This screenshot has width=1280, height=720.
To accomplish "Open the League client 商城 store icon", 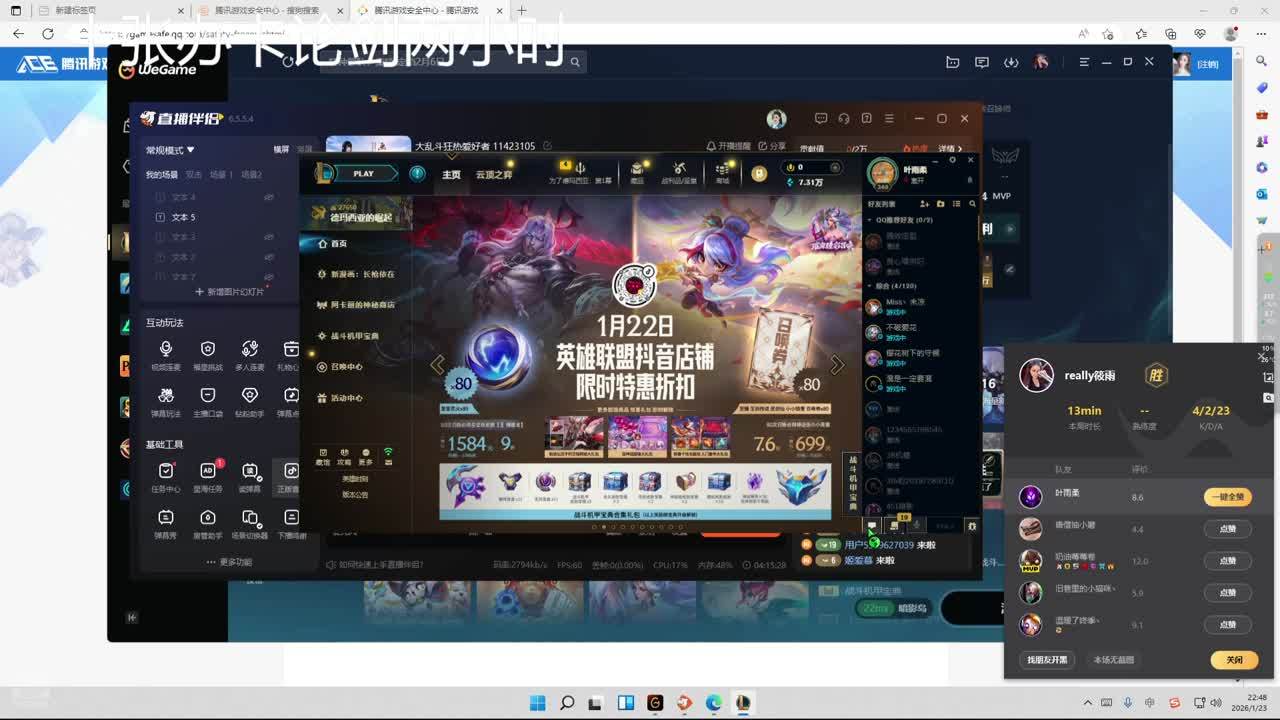I will tap(722, 169).
